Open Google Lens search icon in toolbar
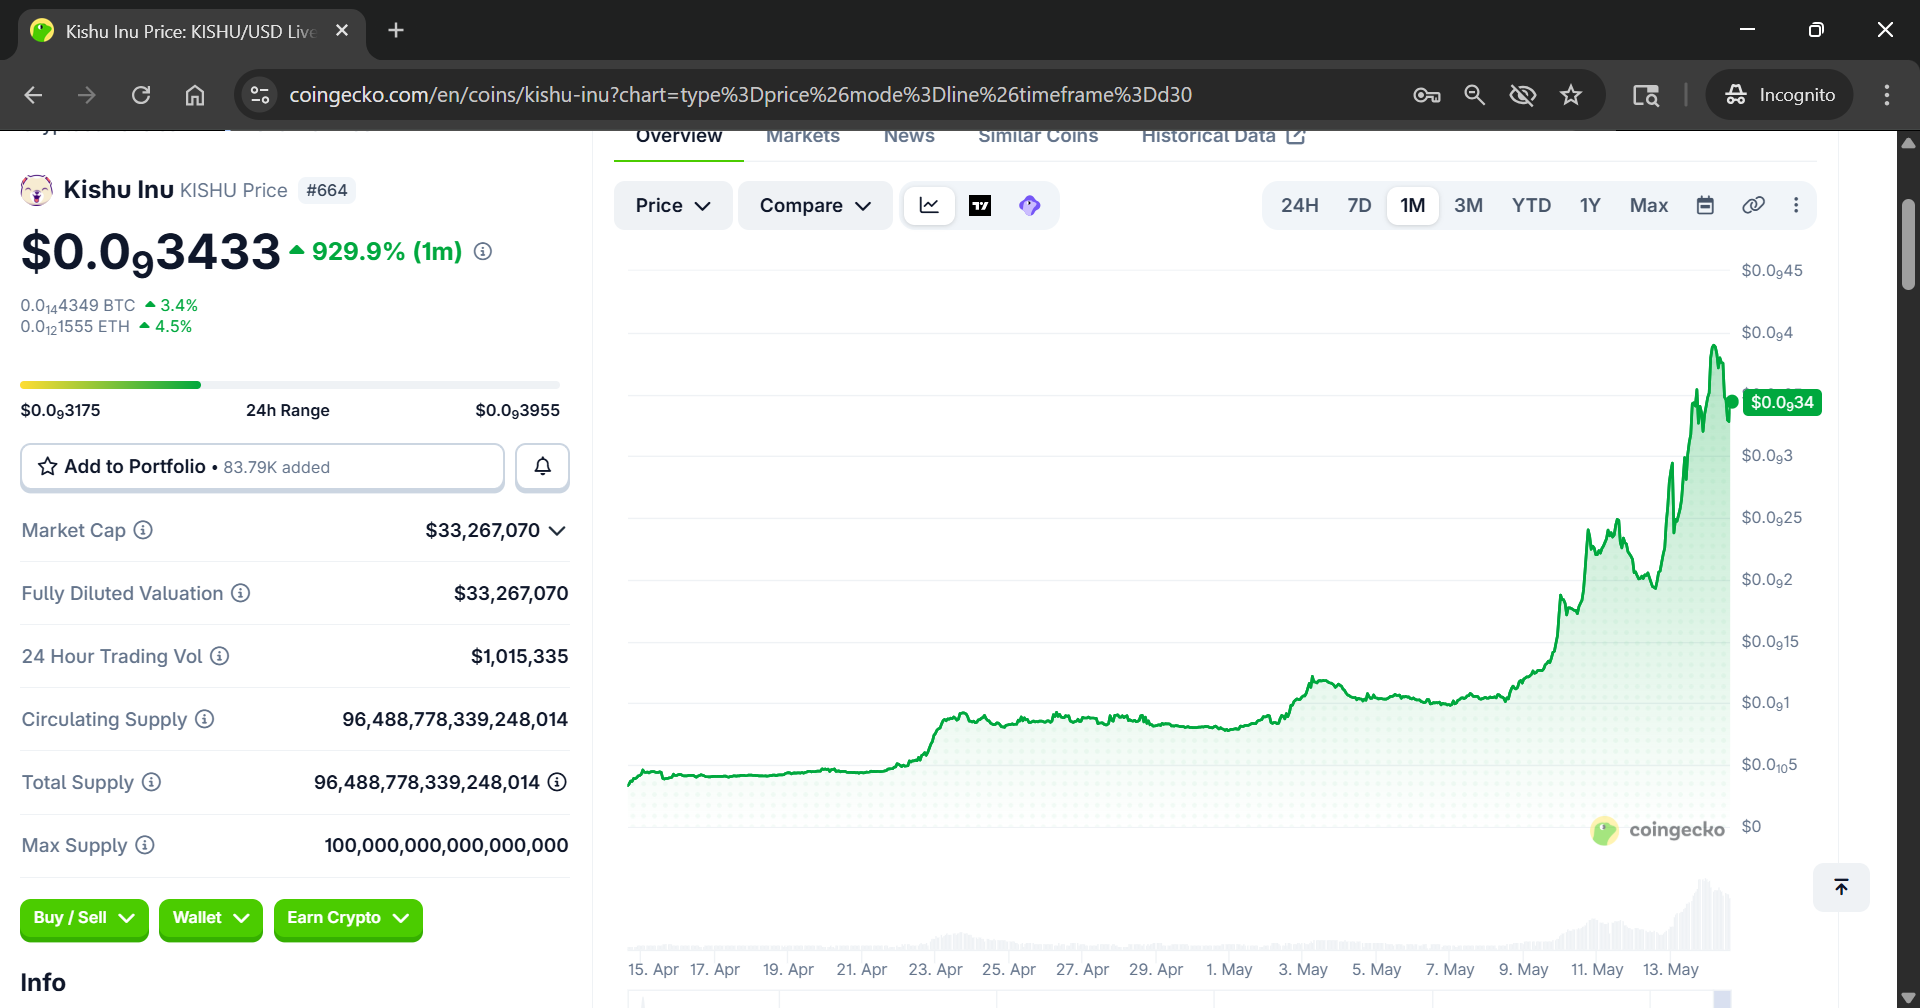 coord(1646,95)
